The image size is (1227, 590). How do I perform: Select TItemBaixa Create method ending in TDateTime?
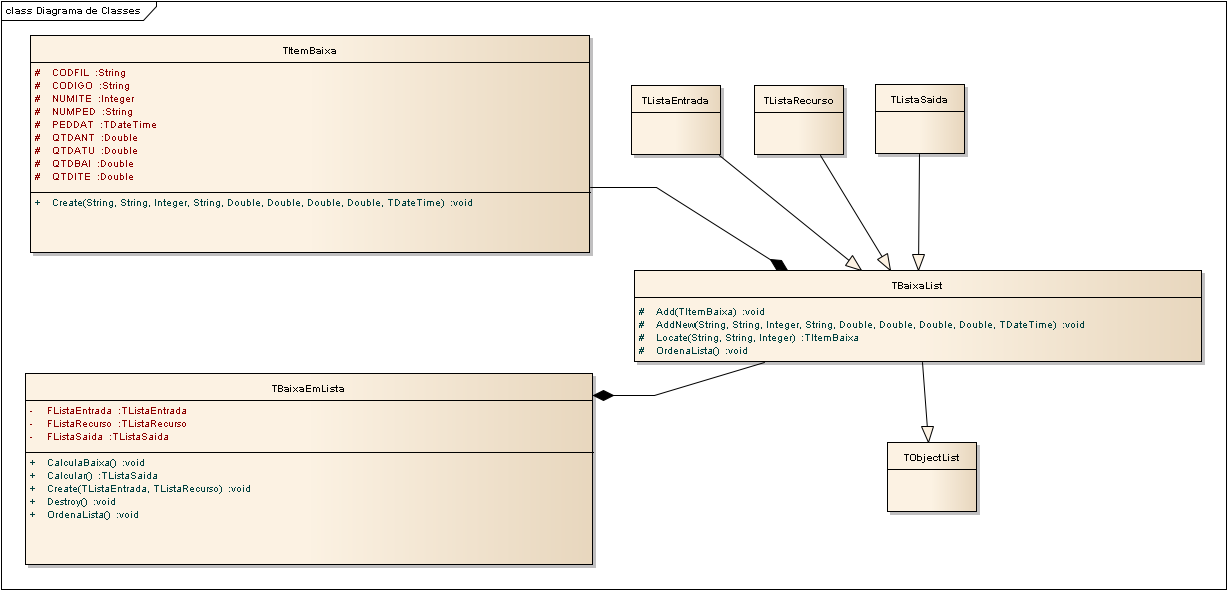coord(262,203)
